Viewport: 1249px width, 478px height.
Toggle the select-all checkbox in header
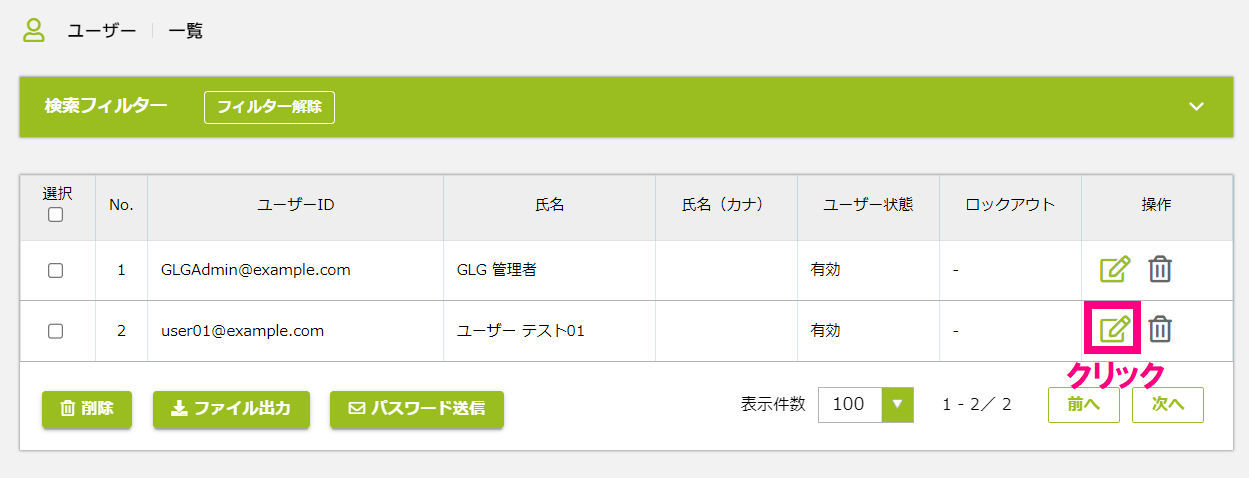(x=56, y=214)
